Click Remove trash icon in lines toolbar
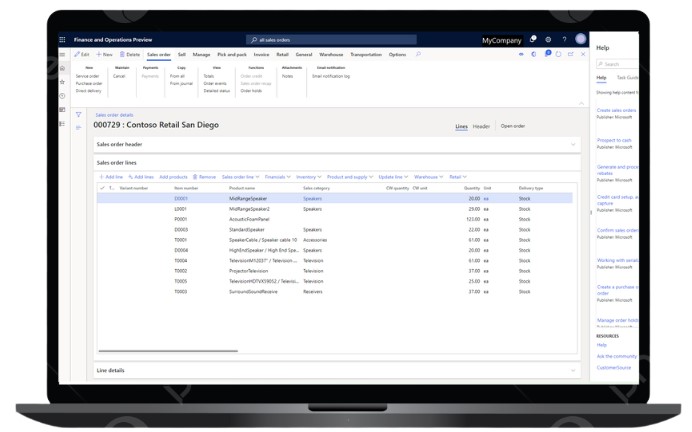 point(204,177)
